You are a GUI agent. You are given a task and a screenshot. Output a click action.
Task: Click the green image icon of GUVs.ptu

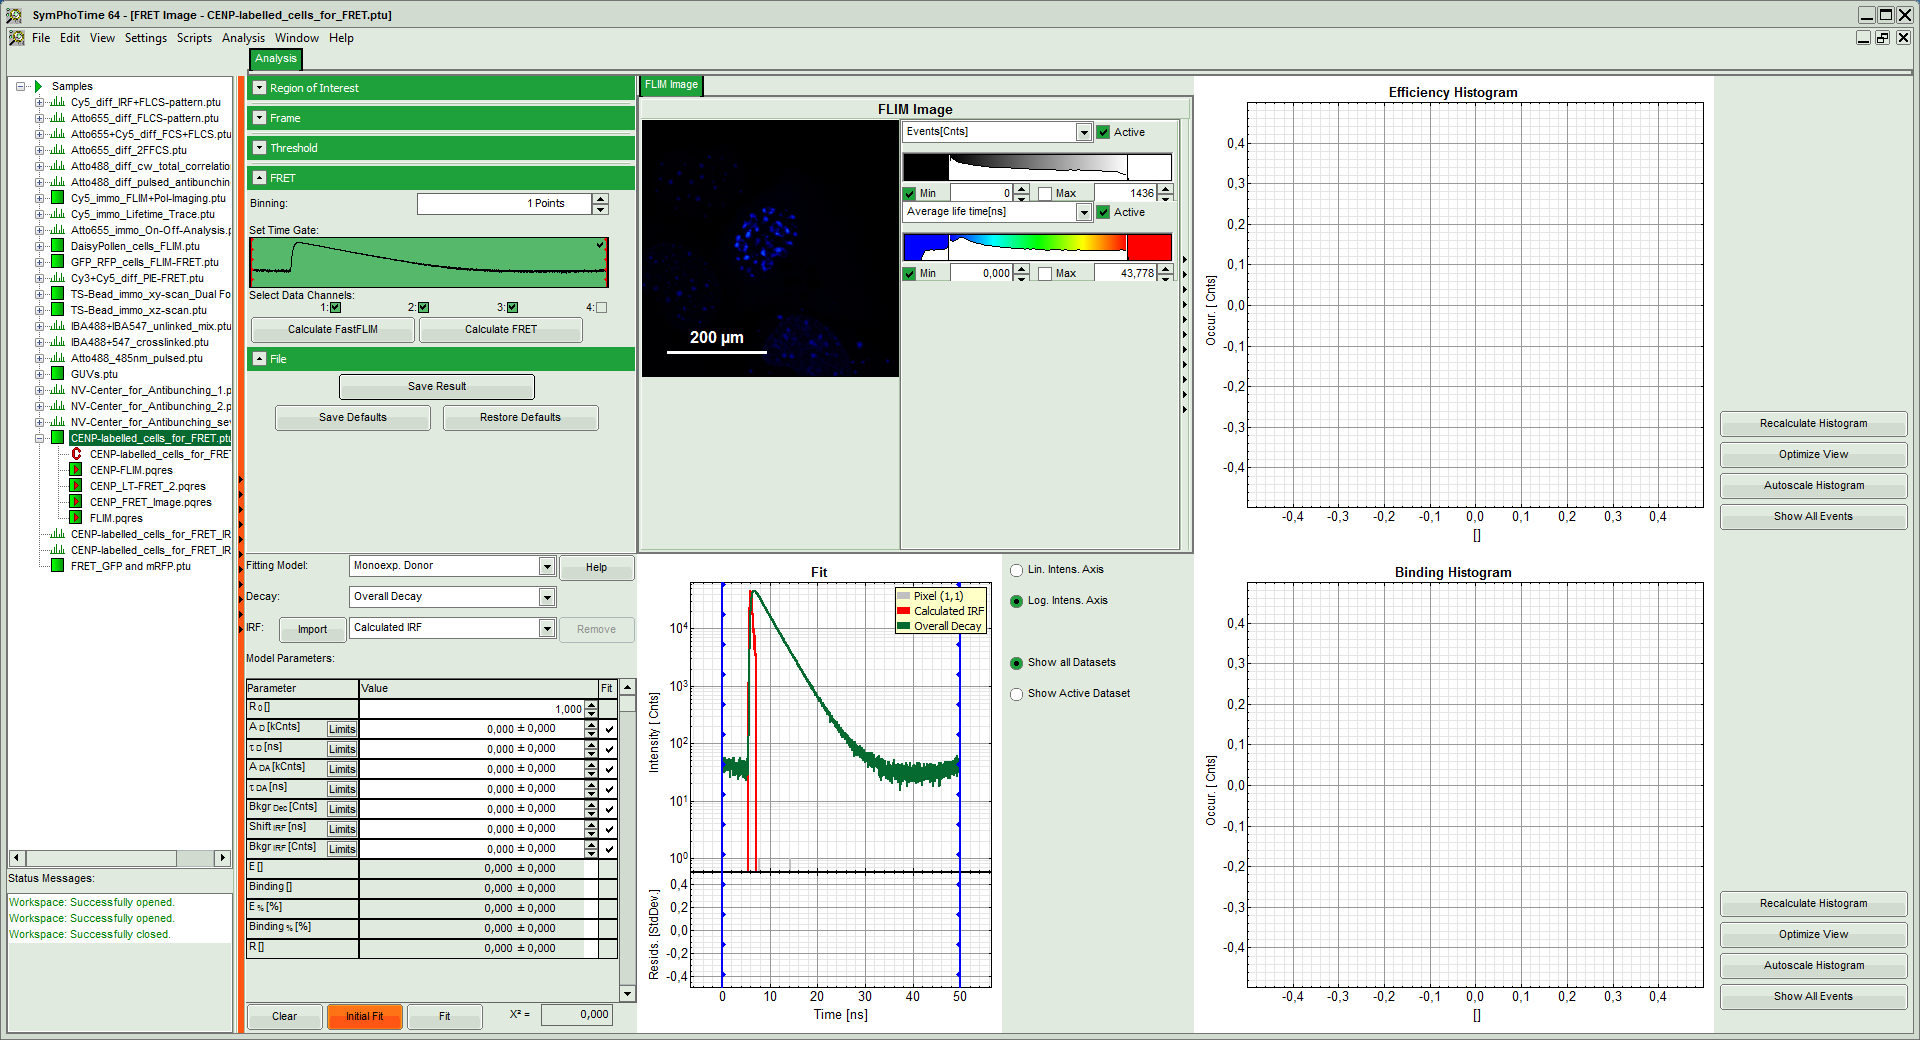[58, 374]
